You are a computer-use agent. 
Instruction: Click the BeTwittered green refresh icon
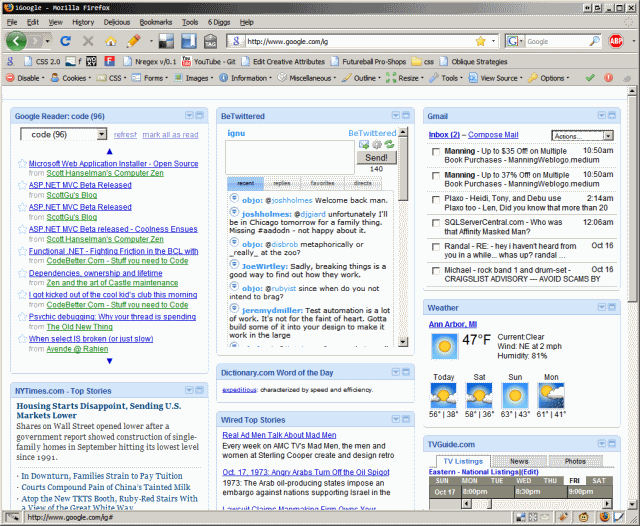click(x=389, y=144)
